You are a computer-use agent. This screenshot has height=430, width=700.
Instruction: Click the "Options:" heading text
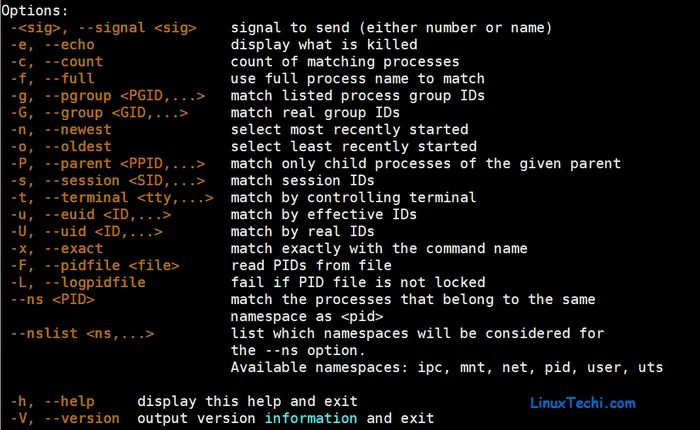tap(36, 10)
